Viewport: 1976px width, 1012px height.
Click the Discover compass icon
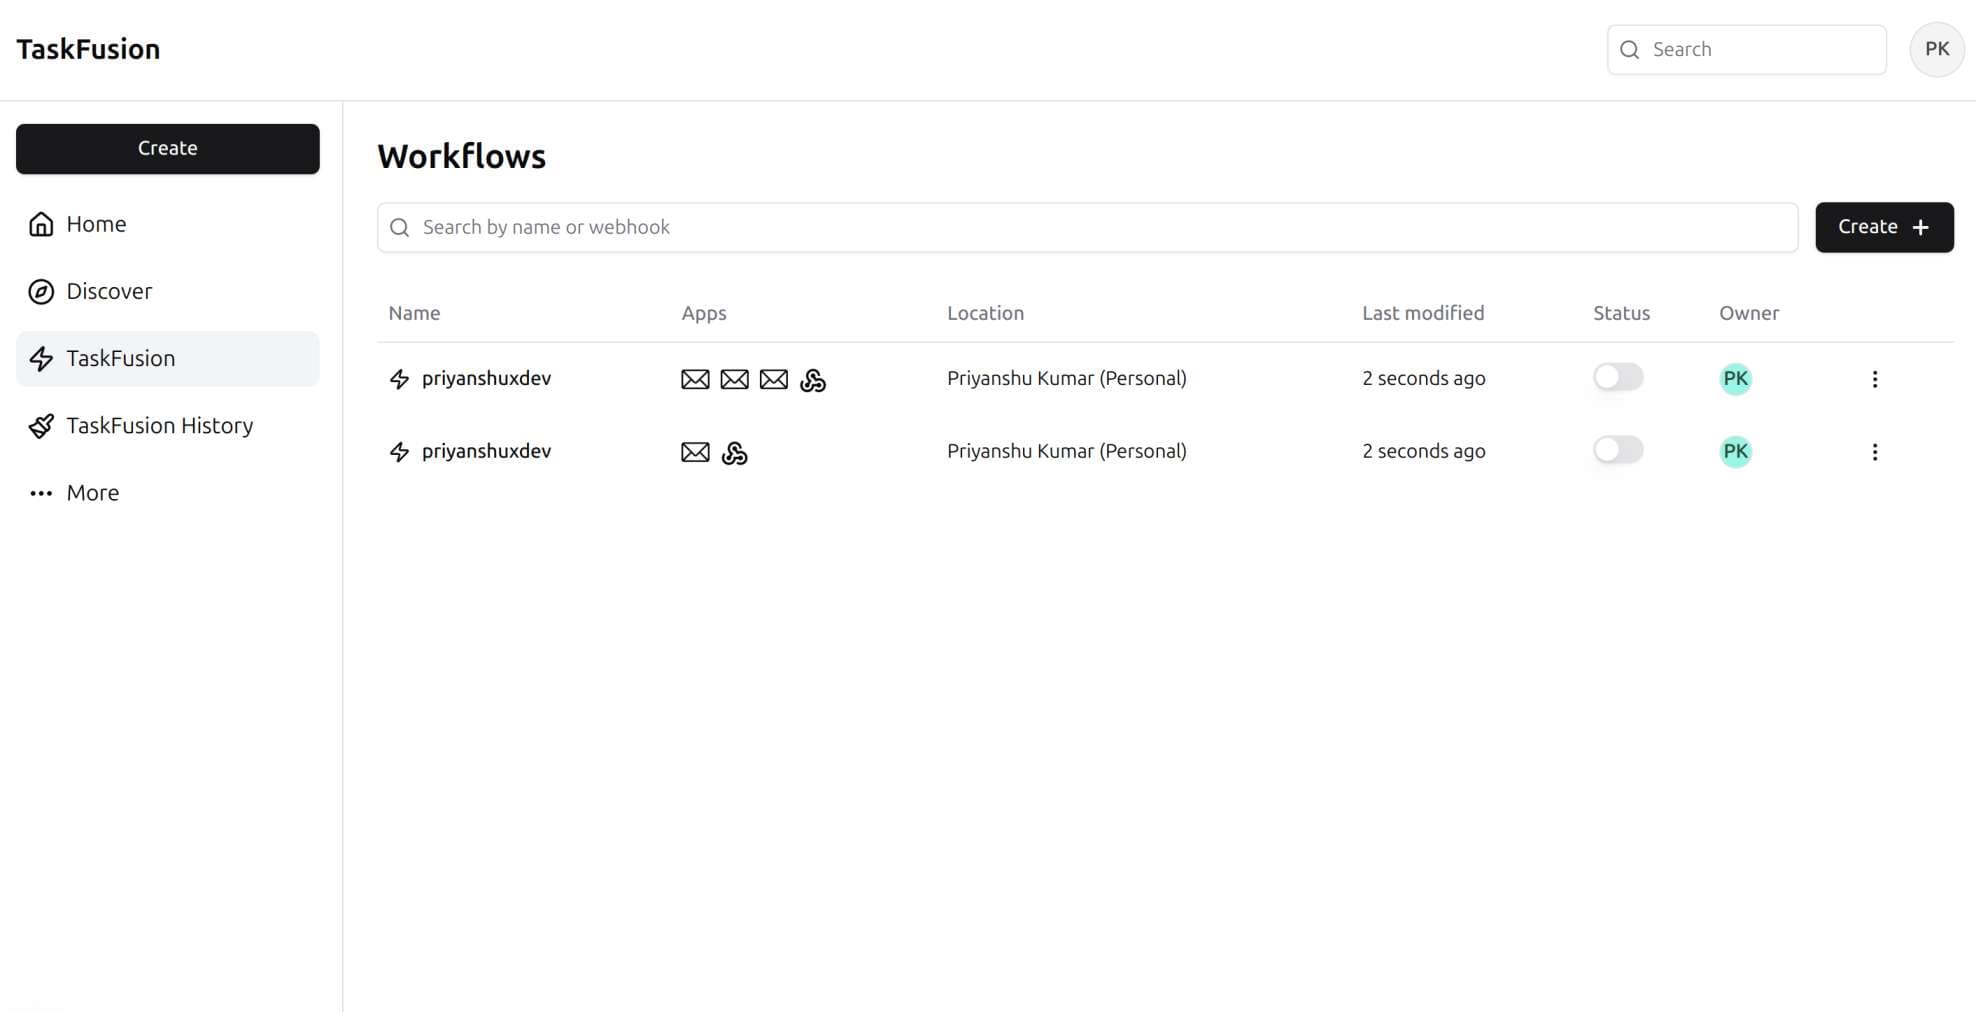pyautogui.click(x=41, y=291)
